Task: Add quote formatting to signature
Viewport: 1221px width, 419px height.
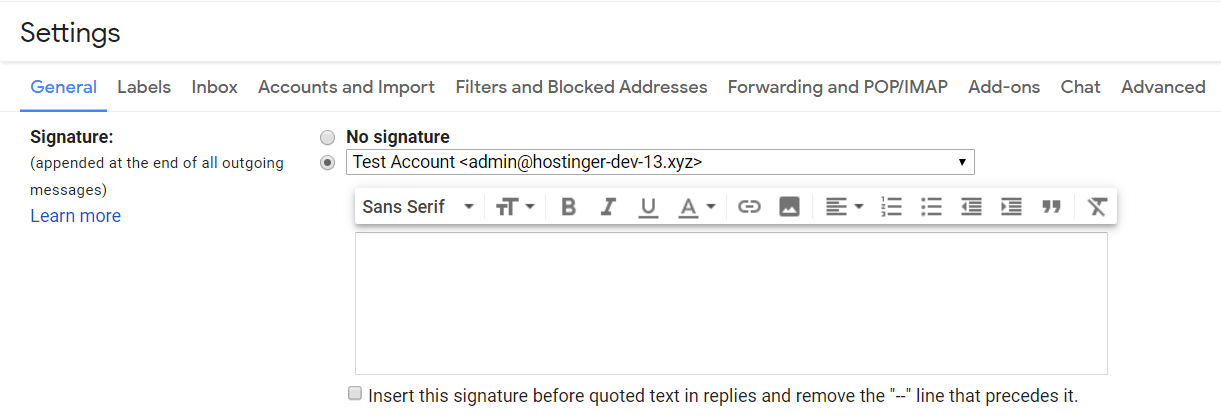Action: [1051, 207]
